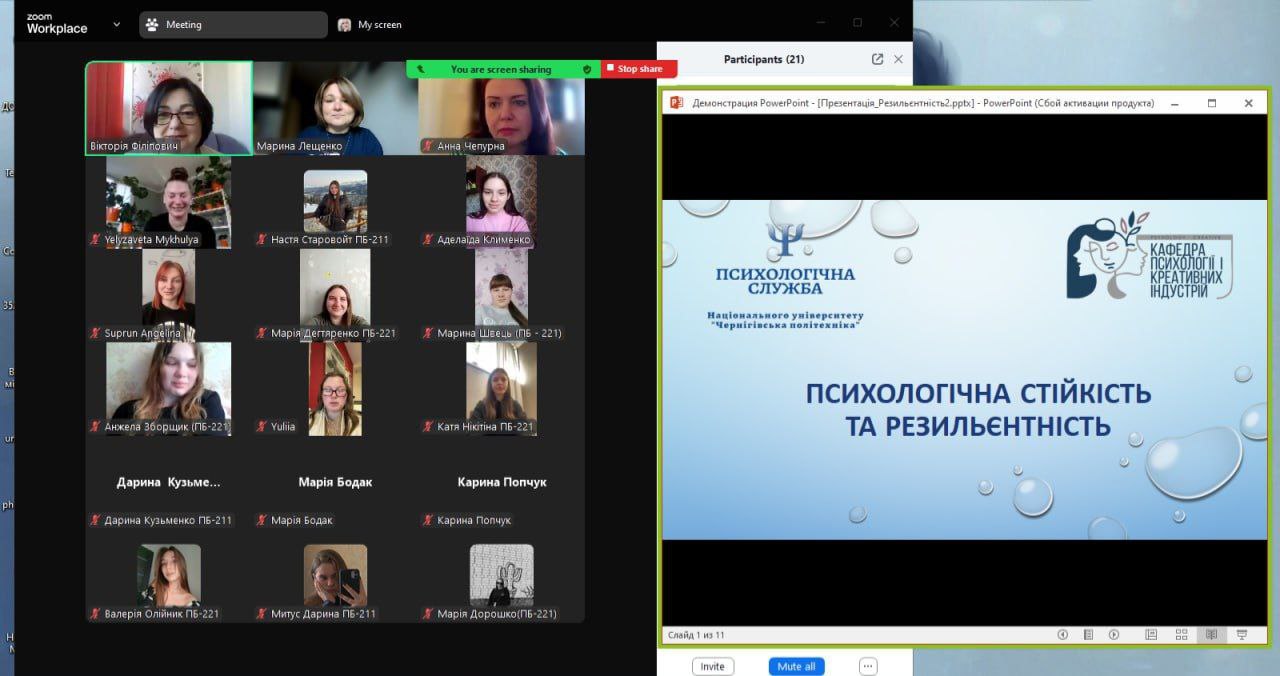Click the green shield security icon
Viewport: 1280px width, 676px height.
[x=587, y=69]
